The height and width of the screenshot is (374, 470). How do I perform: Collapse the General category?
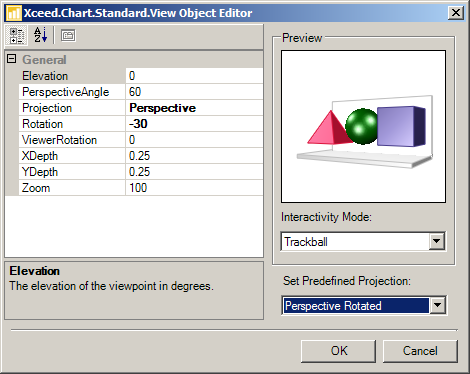[12, 59]
